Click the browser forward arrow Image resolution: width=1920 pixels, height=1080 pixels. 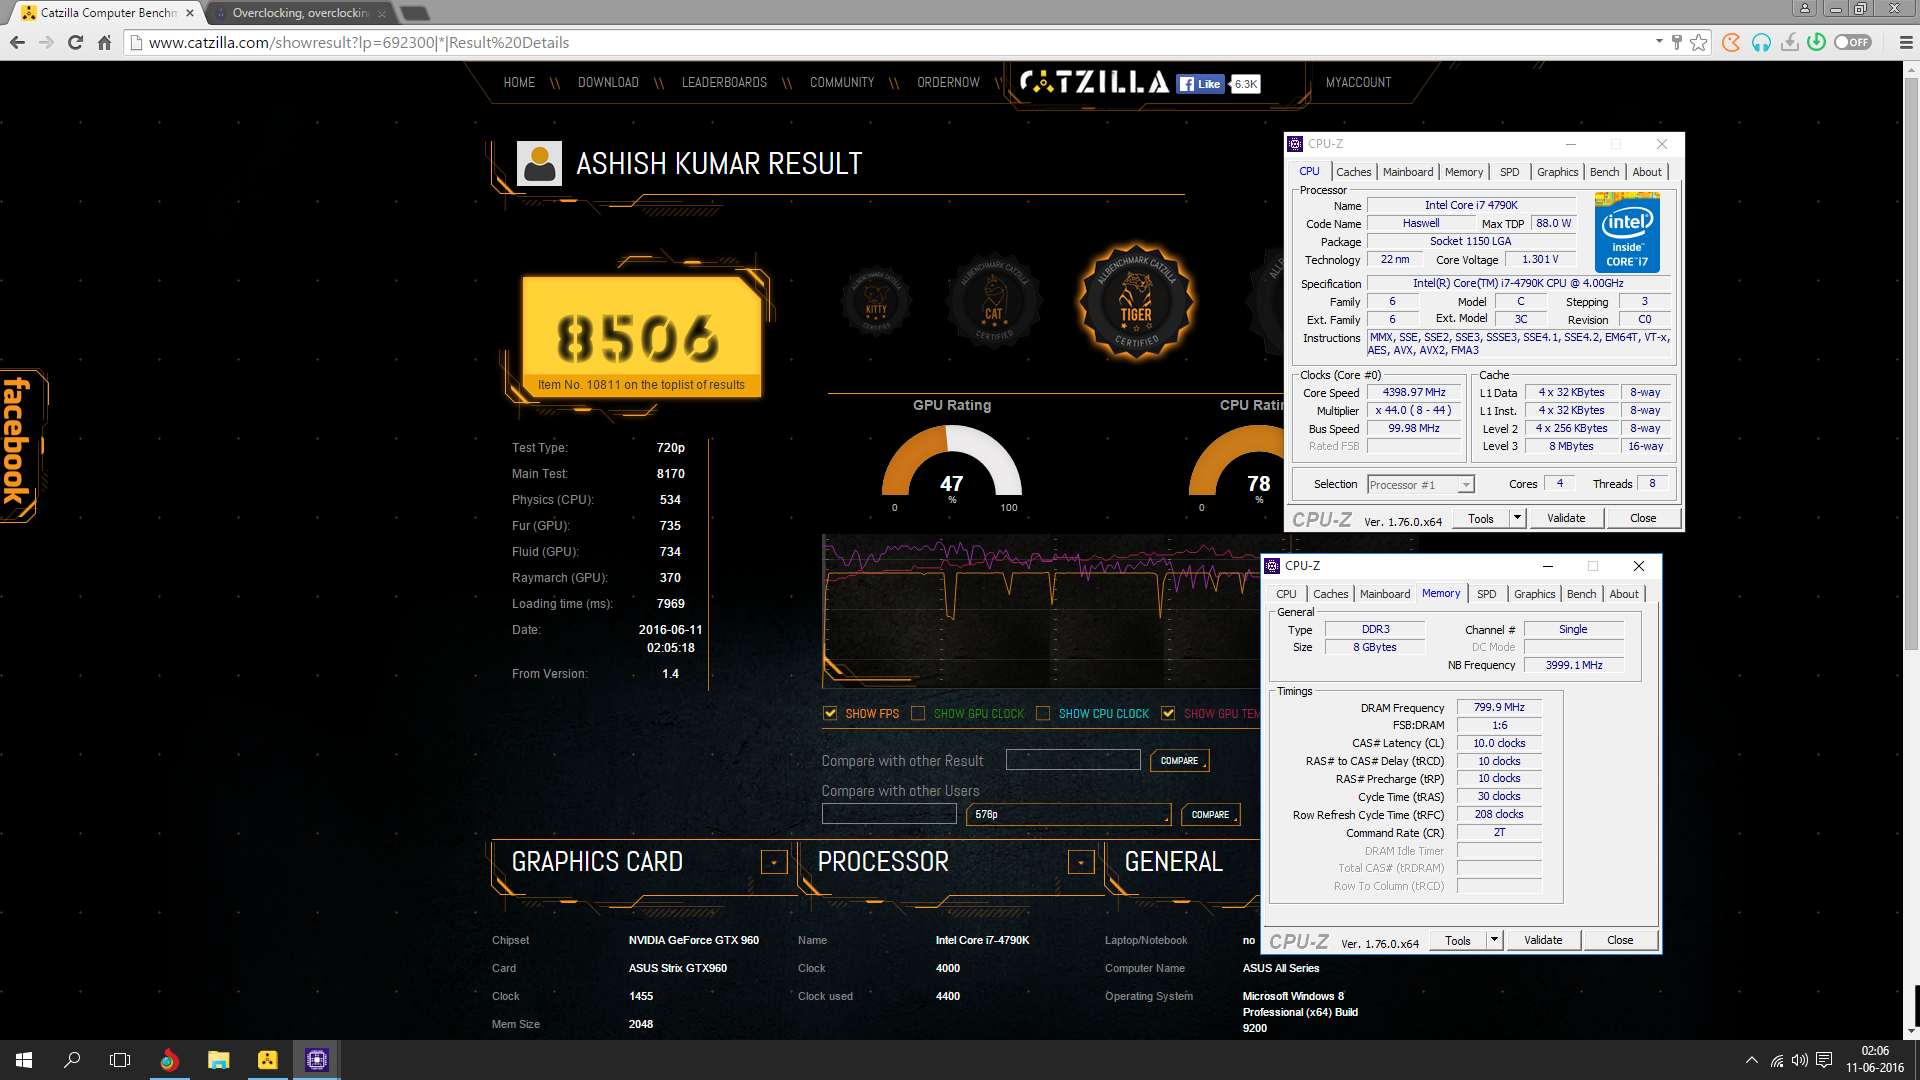pos(46,43)
